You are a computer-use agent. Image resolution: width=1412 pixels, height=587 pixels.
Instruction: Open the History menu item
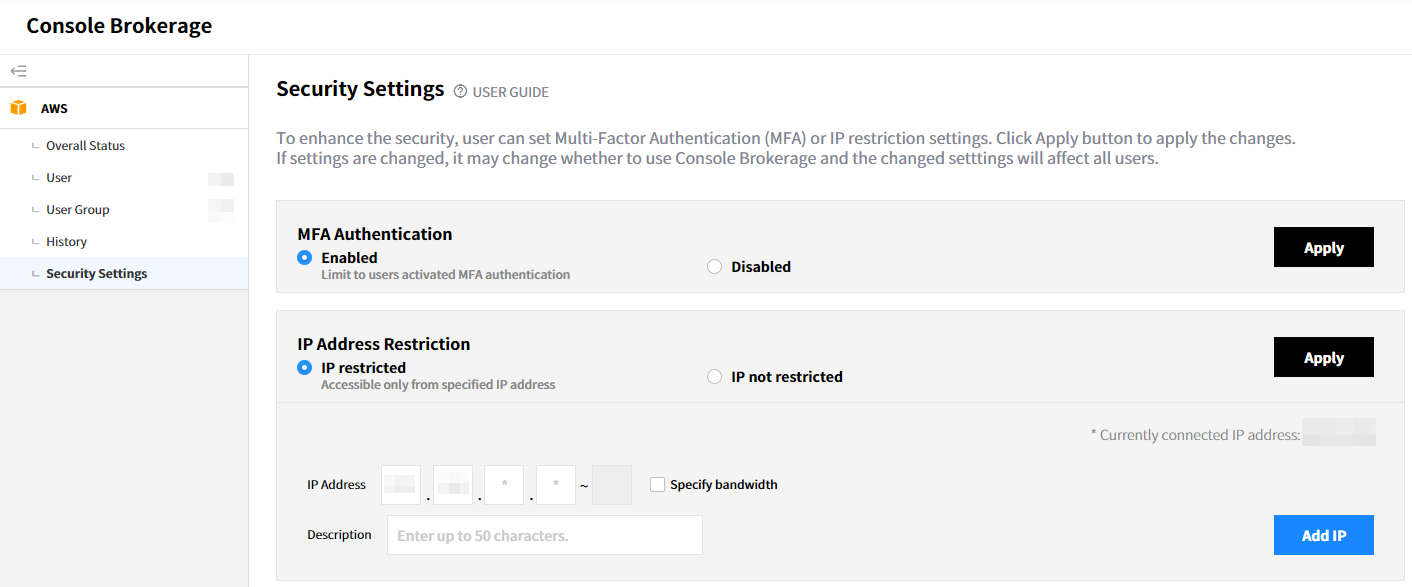[66, 242]
